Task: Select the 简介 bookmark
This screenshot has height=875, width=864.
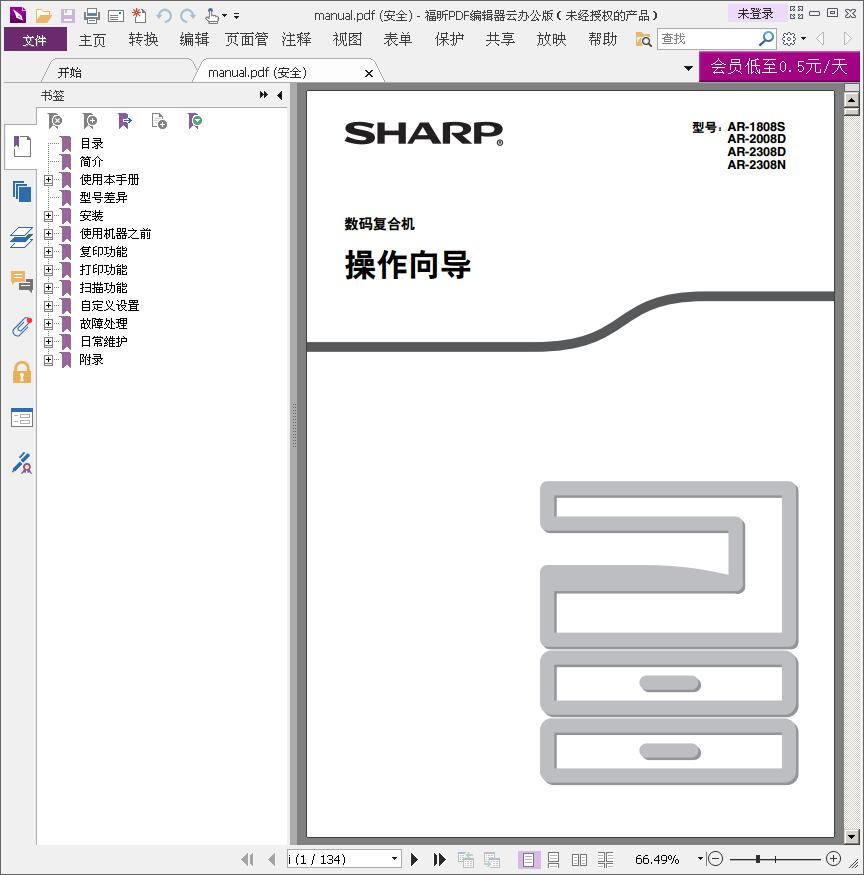Action: [x=92, y=162]
